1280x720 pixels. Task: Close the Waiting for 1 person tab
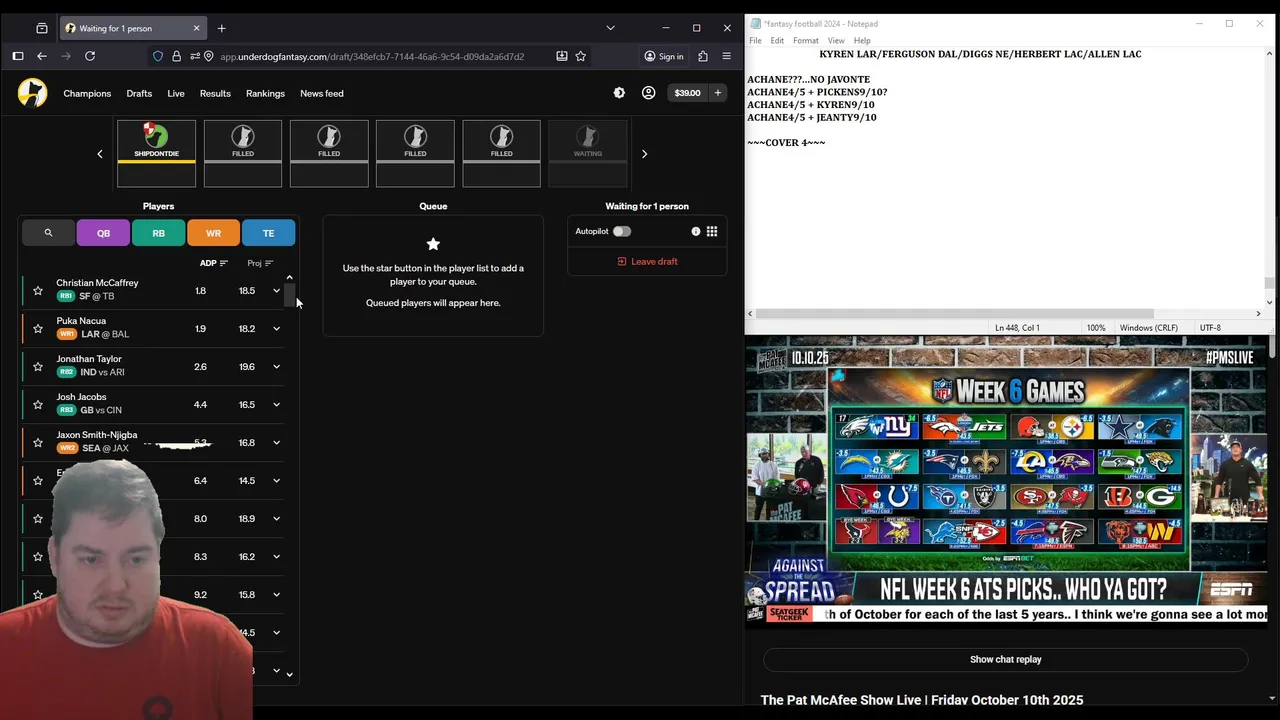point(196,28)
